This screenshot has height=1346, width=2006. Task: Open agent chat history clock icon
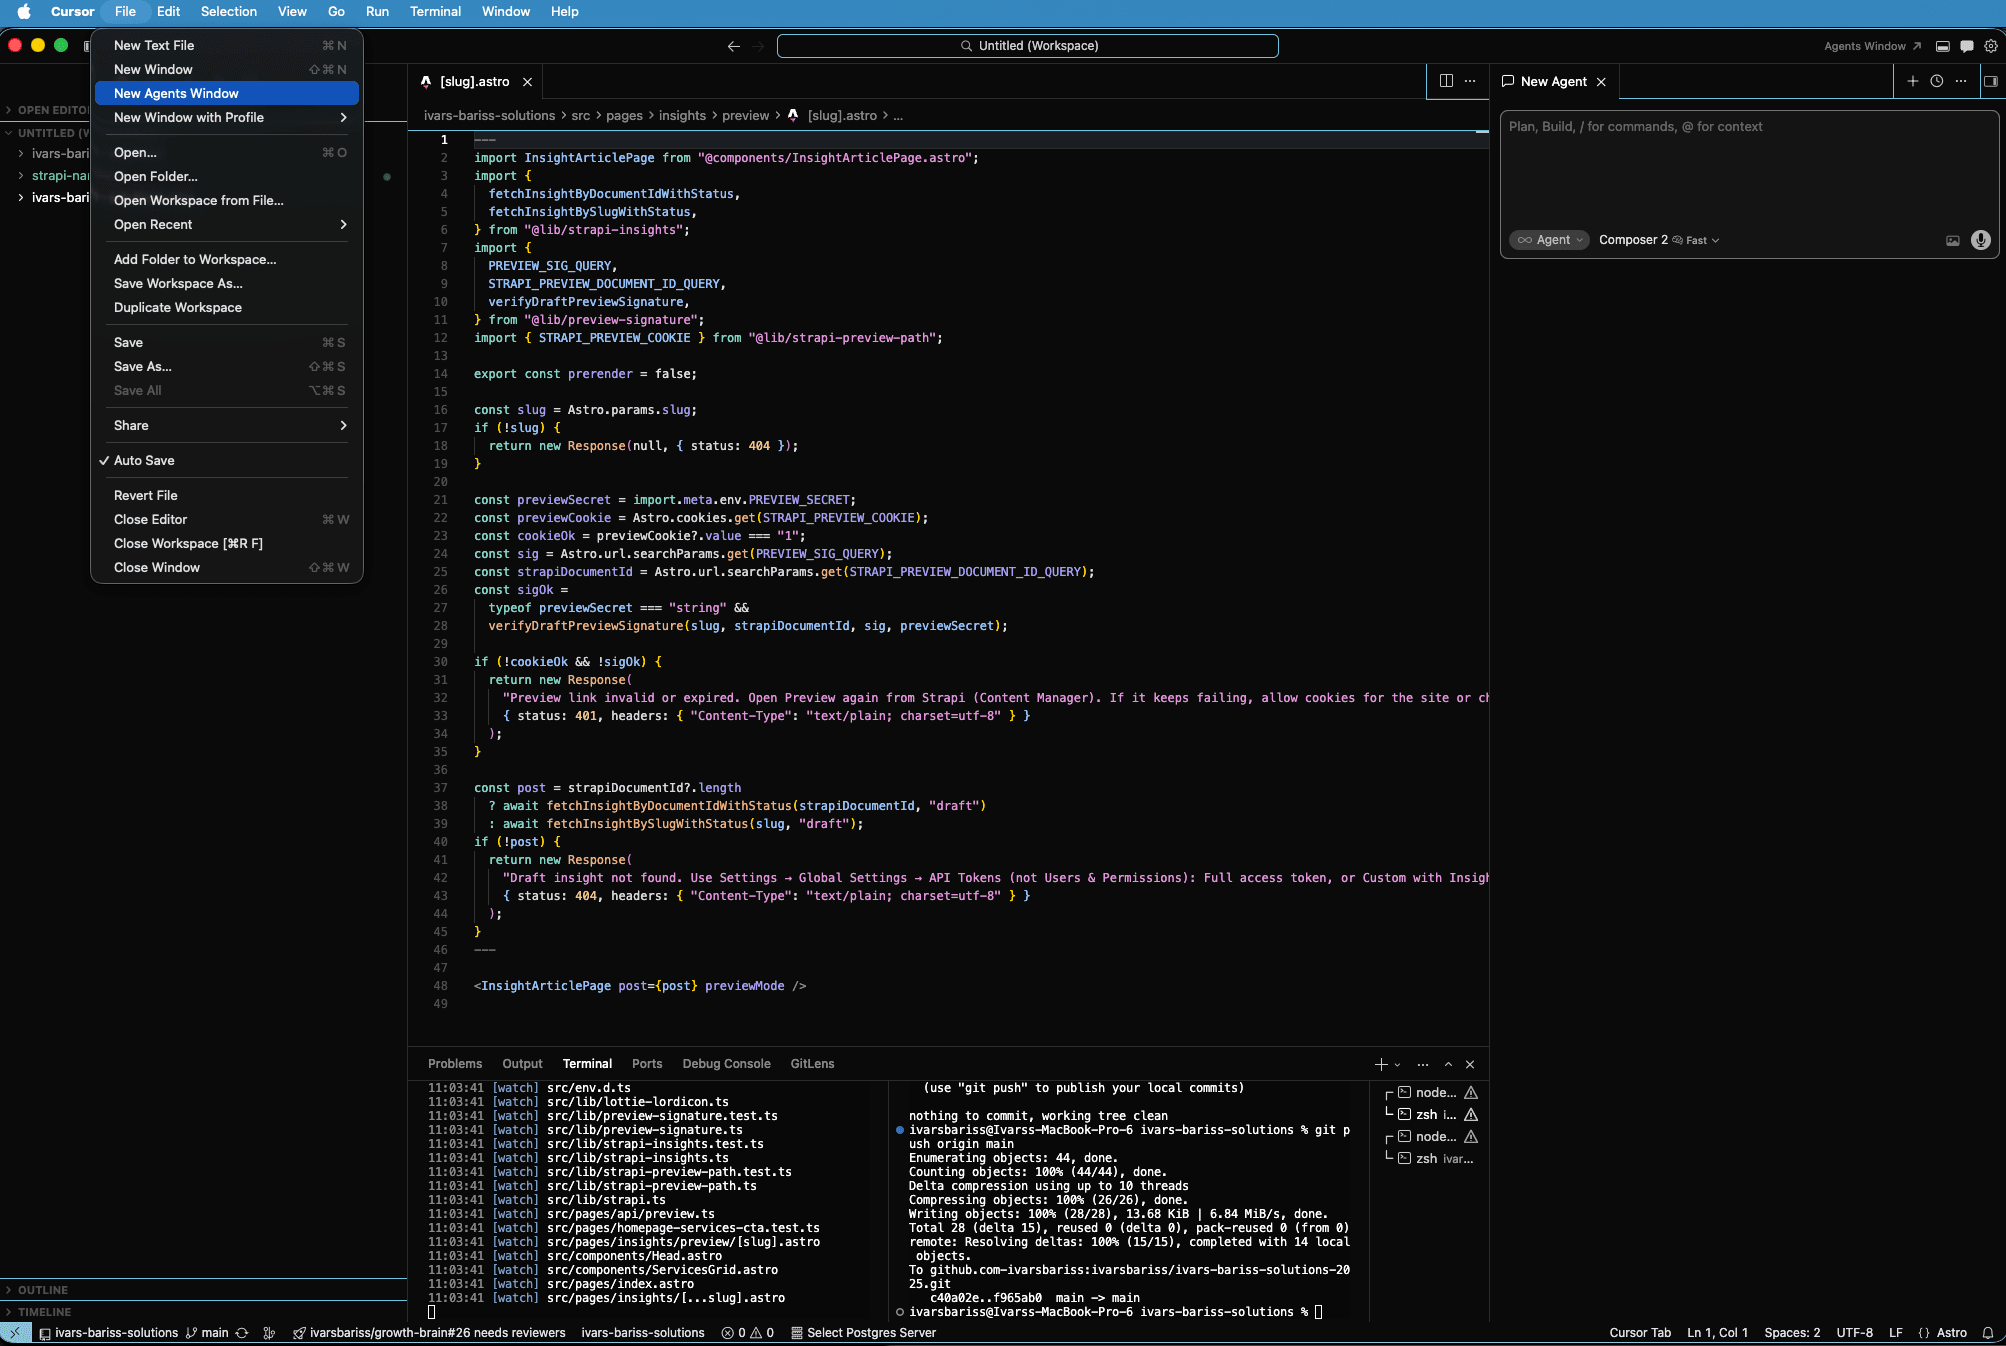(x=1937, y=82)
